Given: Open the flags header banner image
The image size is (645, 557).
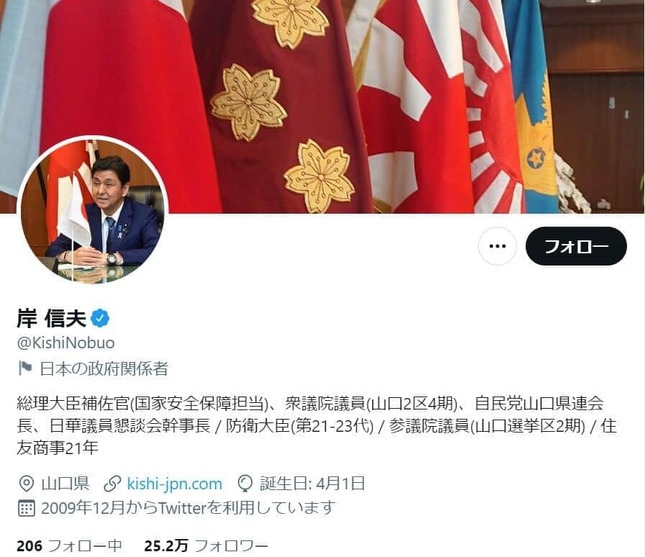Looking at the screenshot, I should pyautogui.click(x=322, y=107).
